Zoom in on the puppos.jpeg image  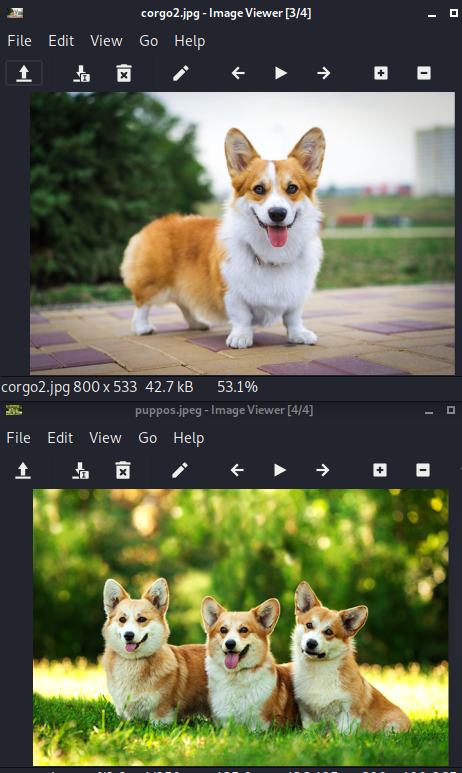[380, 470]
